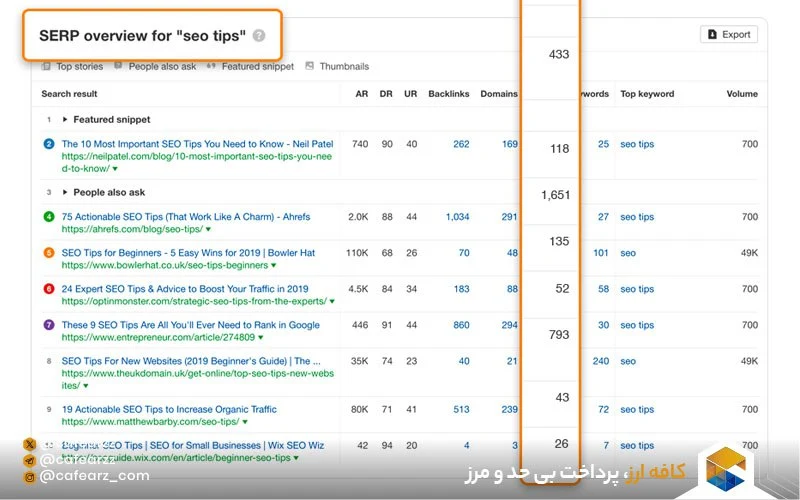Open 'SEO Tips for Beginners' Bowler Hat title
Viewport: 800px width, 500px height.
click(x=188, y=253)
